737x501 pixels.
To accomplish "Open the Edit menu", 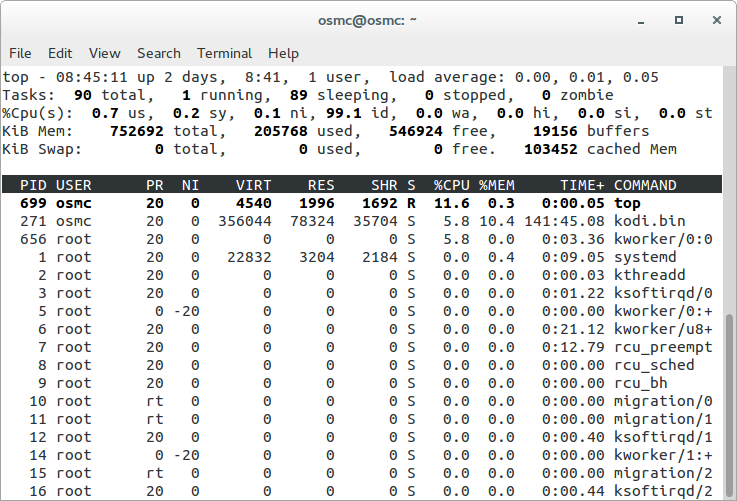I will pyautogui.click(x=60, y=54).
